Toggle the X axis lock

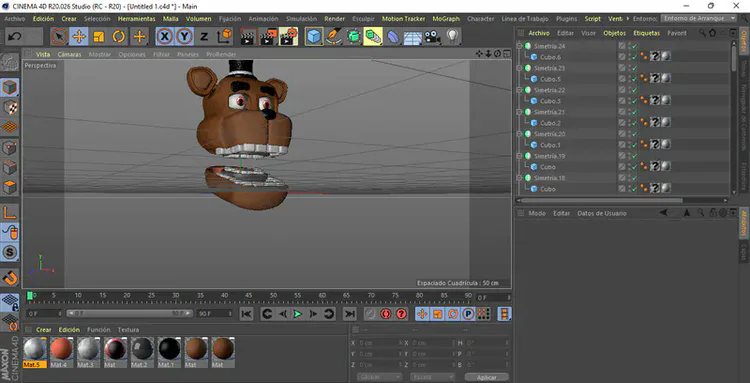165,36
